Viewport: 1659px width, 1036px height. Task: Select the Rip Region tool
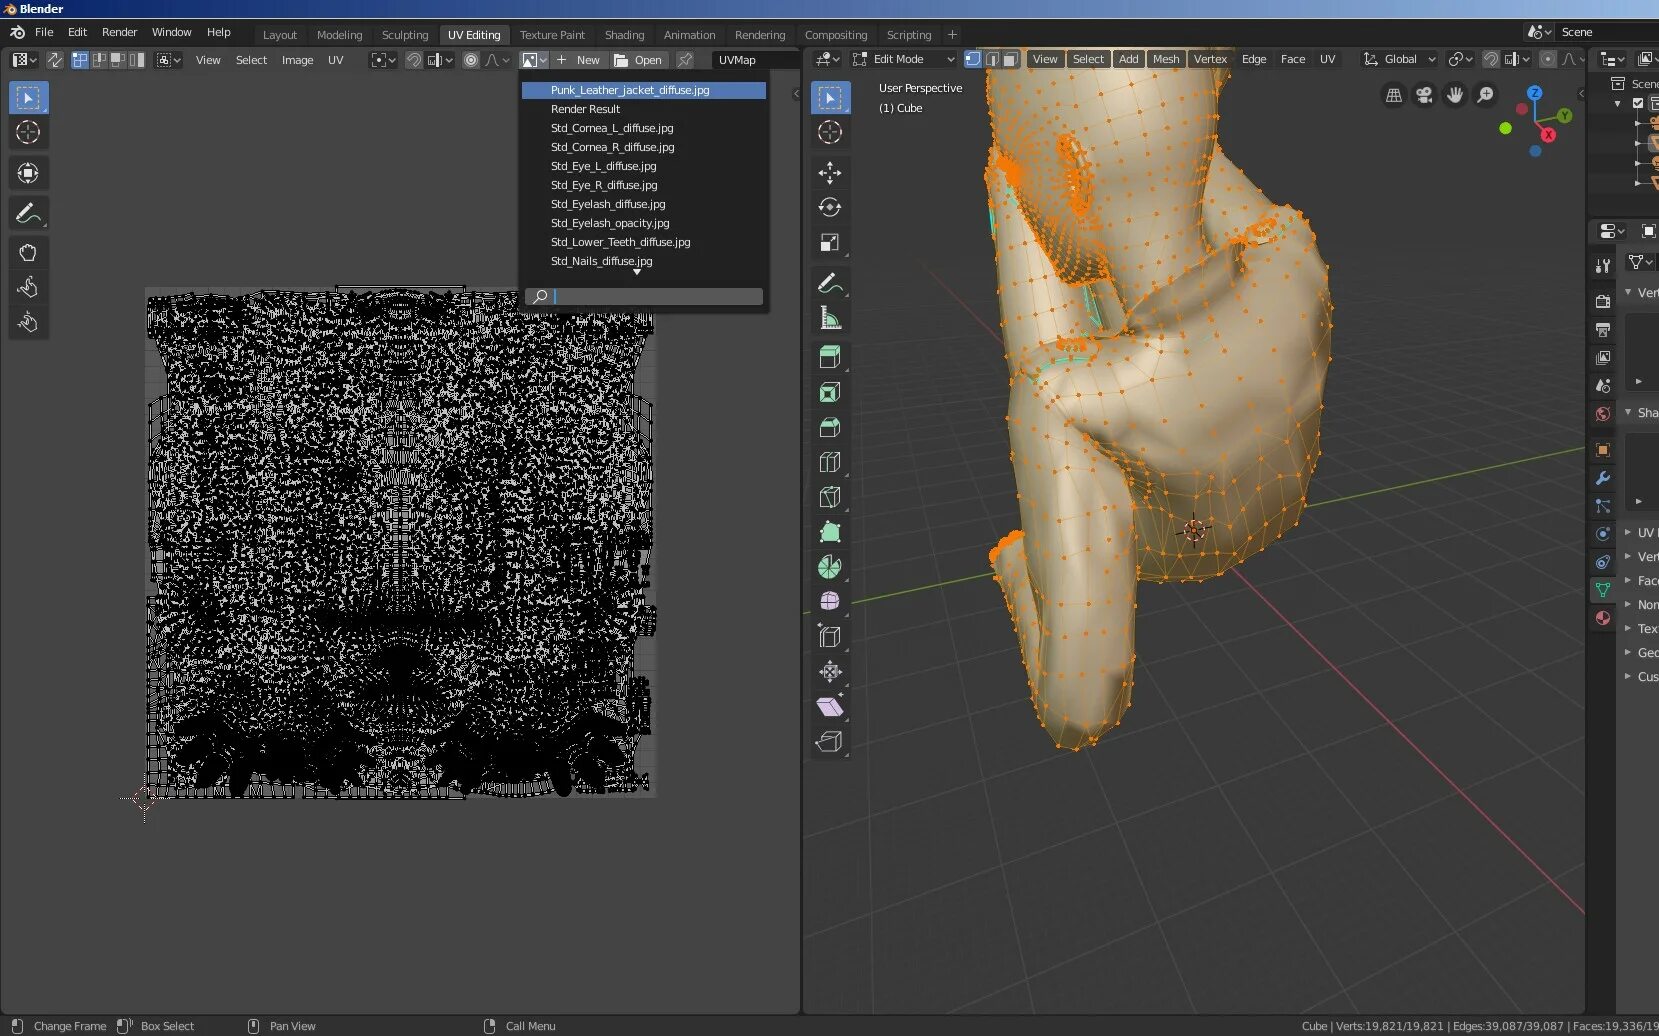830,741
